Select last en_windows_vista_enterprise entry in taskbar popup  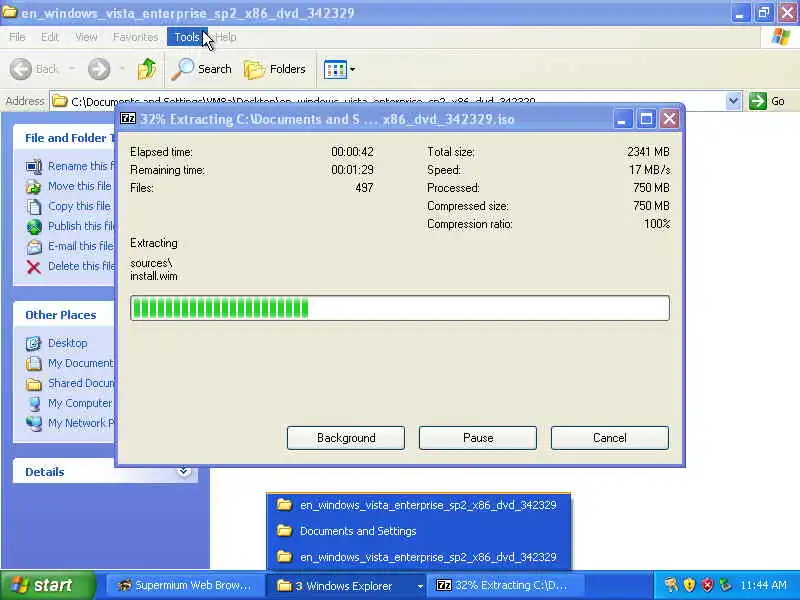click(x=418, y=557)
